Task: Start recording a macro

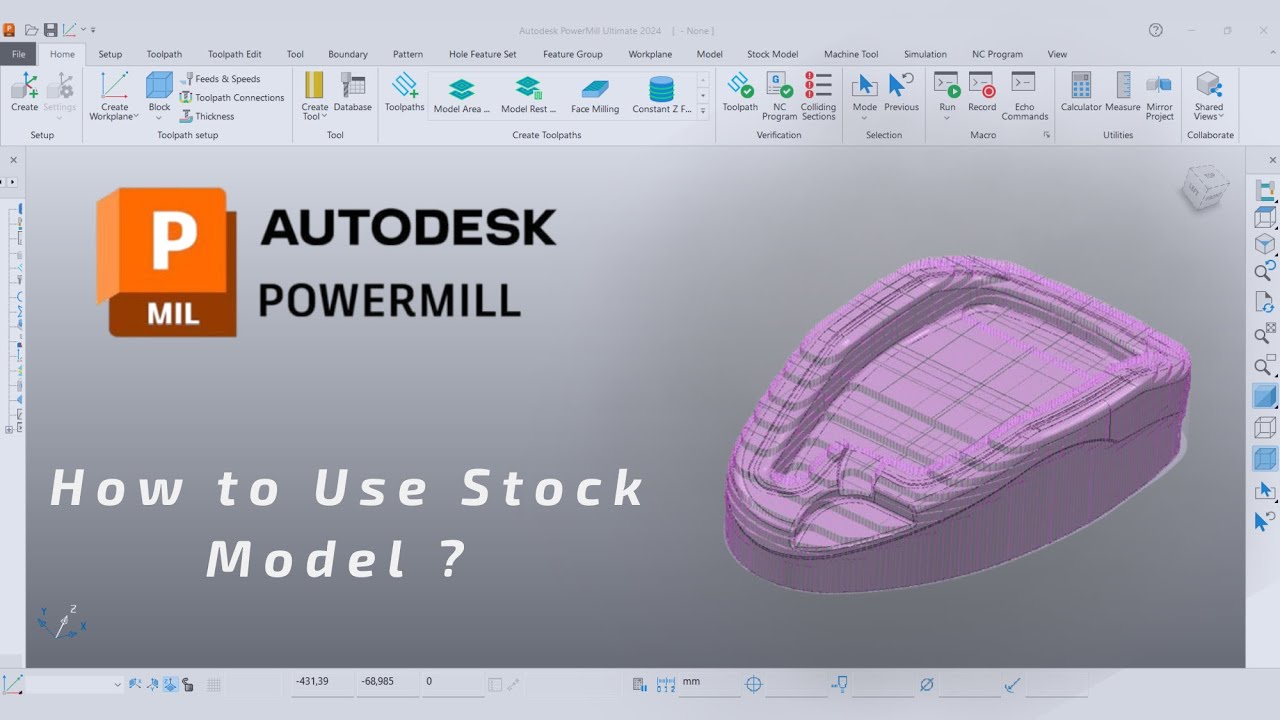Action: click(982, 91)
